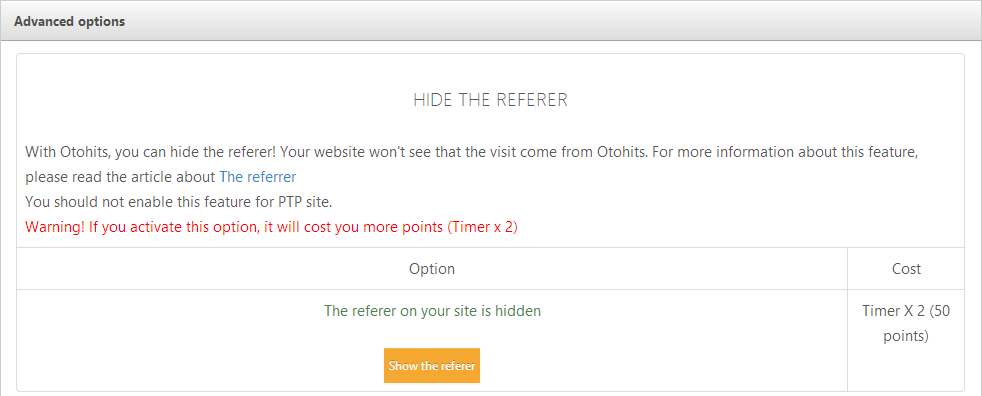The image size is (982, 396).
Task: Click the HIDE THE REFERER heading
Action: 490,100
